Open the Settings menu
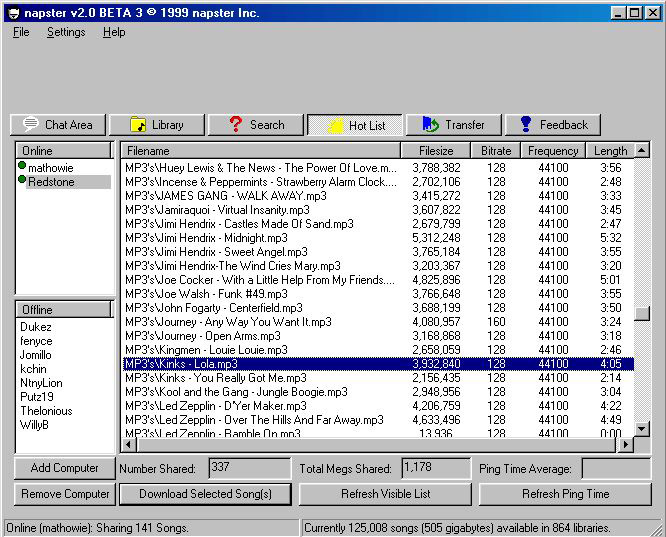 [x=66, y=32]
